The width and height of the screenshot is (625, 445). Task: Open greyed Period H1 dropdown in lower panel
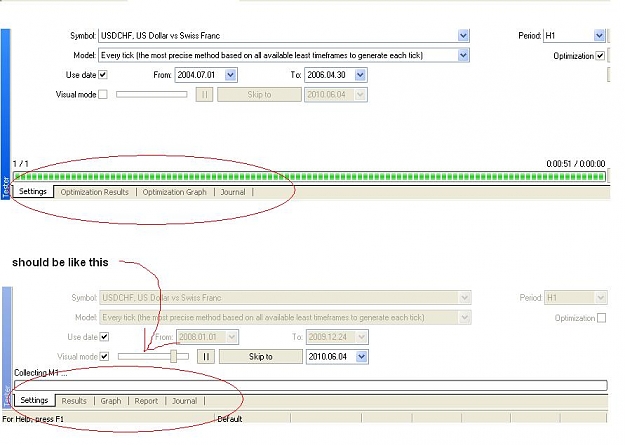click(601, 297)
